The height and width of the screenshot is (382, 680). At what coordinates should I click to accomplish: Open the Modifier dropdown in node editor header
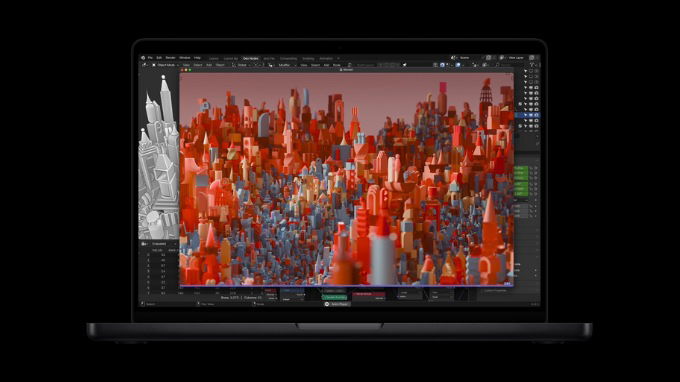point(284,65)
